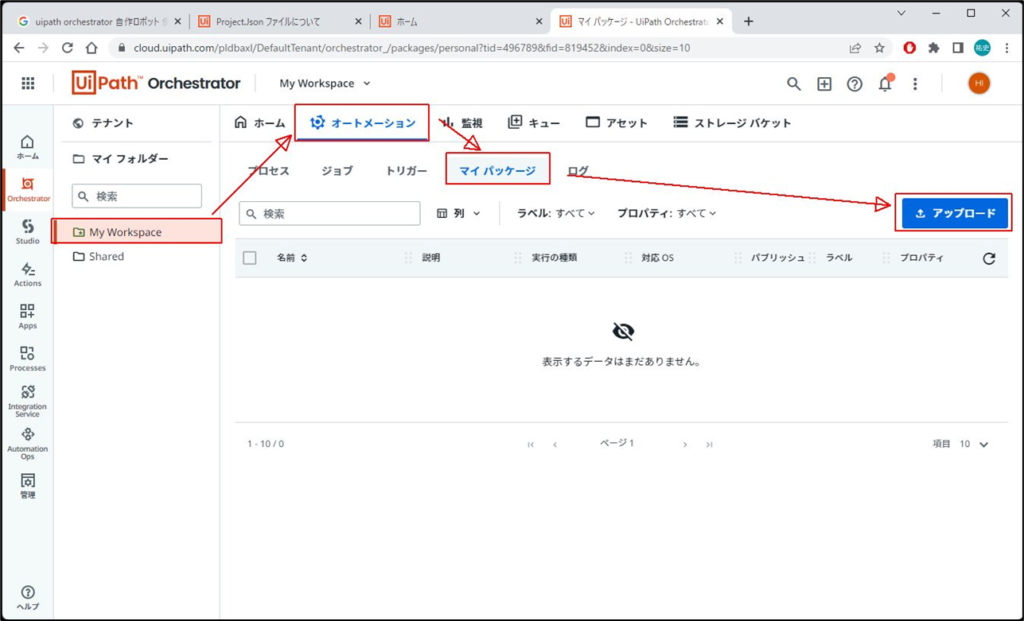1024x621 pixels.
Task: Go to Home in the left rail
Action: 27,148
